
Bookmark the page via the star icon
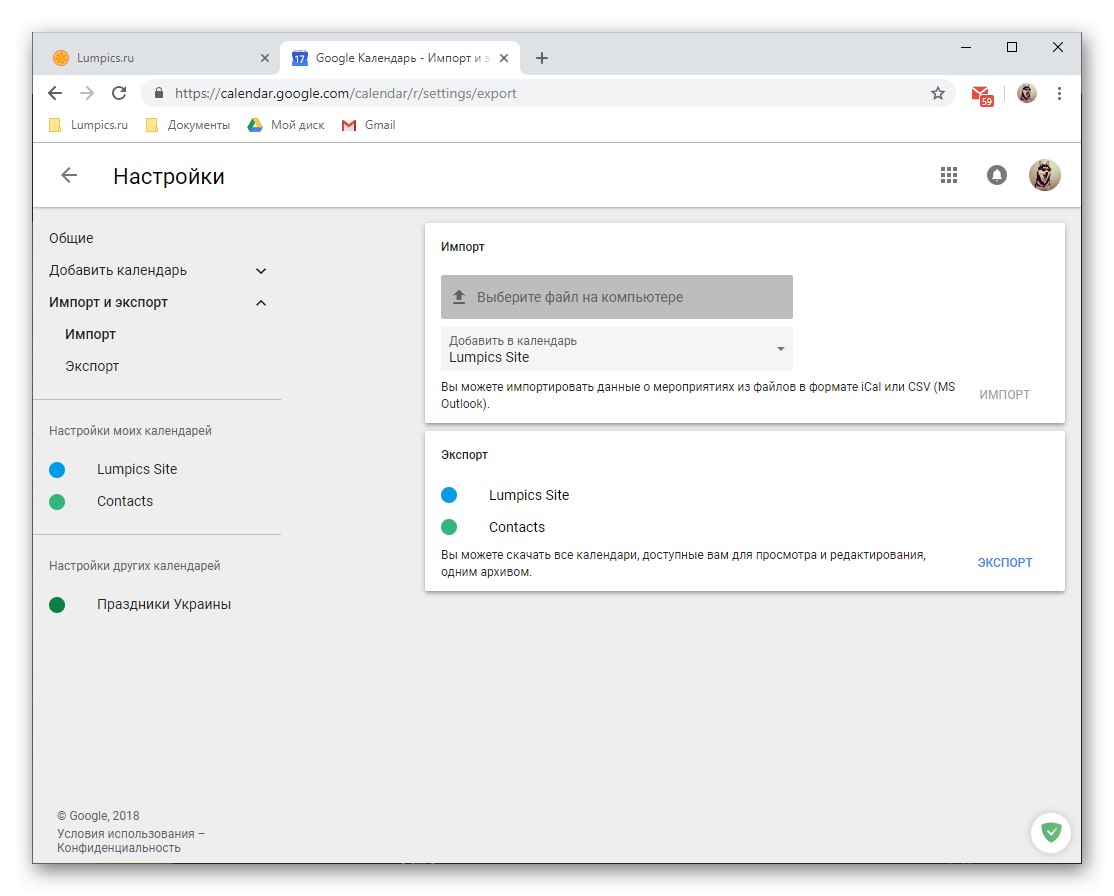pyautogui.click(x=937, y=92)
